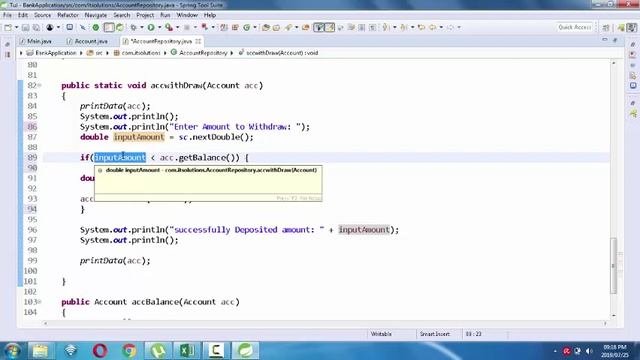Open the Search dropdown arrow
640x360 pixels.
coord(296,27)
